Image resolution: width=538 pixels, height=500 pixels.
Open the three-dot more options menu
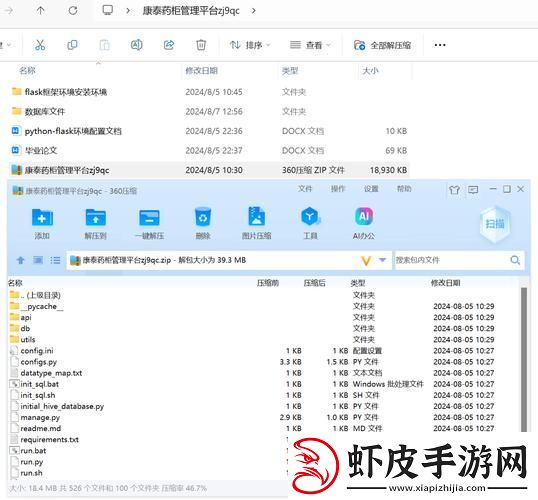(x=440, y=45)
